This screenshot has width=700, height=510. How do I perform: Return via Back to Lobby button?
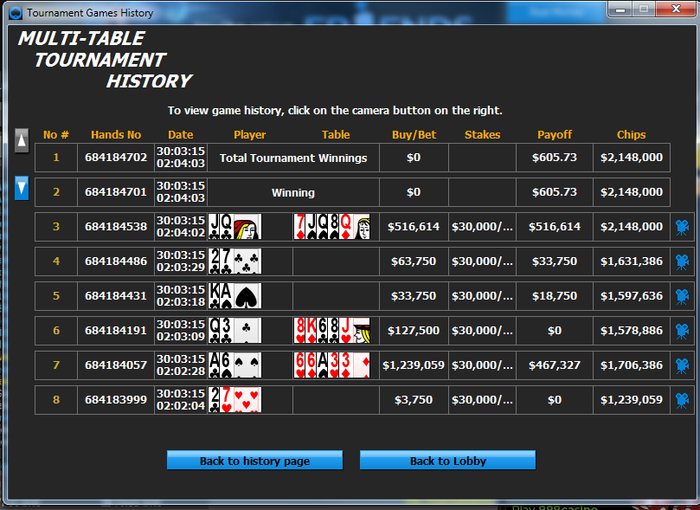pos(448,460)
